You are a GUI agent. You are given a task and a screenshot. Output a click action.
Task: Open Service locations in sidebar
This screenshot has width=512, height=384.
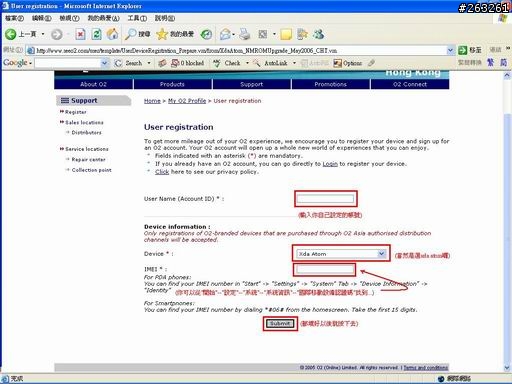[87, 149]
